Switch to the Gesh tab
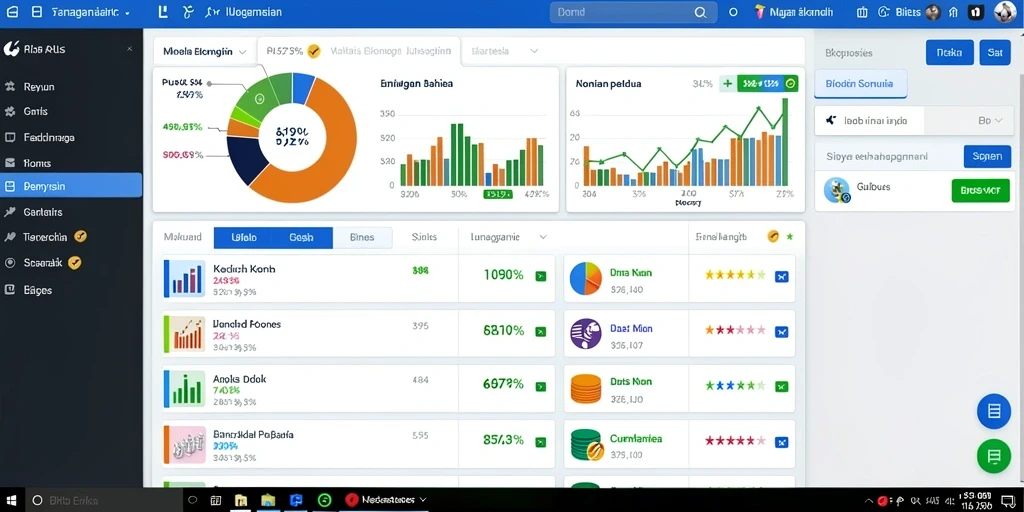The image size is (1024, 512). [x=302, y=238]
